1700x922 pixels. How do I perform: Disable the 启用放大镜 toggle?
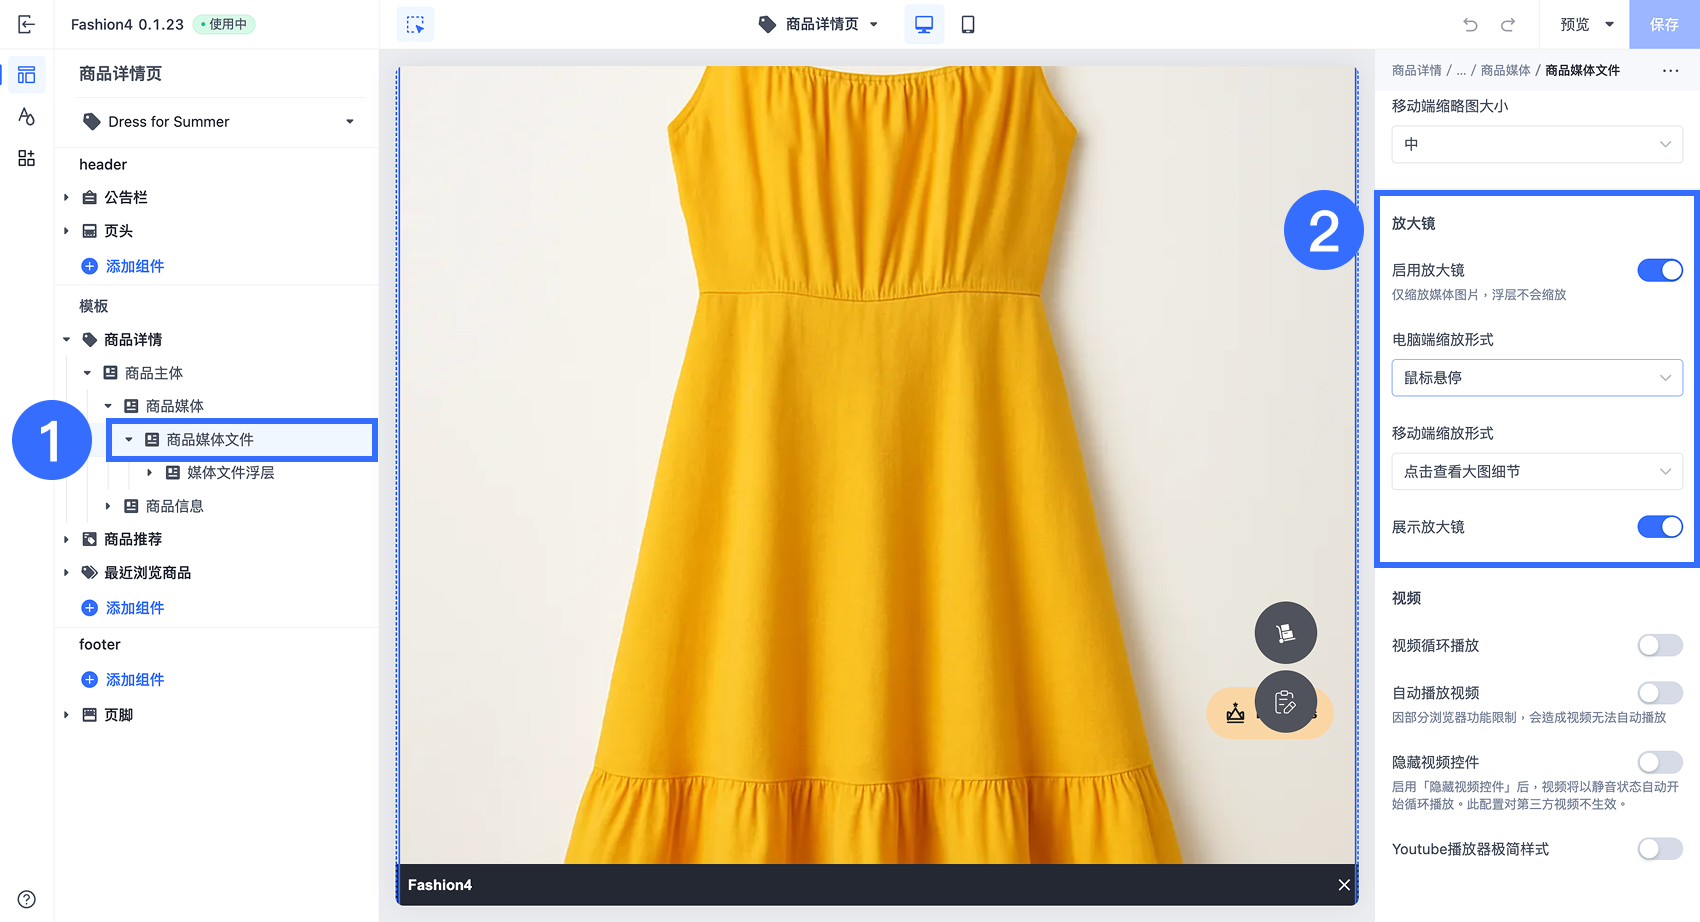coord(1659,270)
